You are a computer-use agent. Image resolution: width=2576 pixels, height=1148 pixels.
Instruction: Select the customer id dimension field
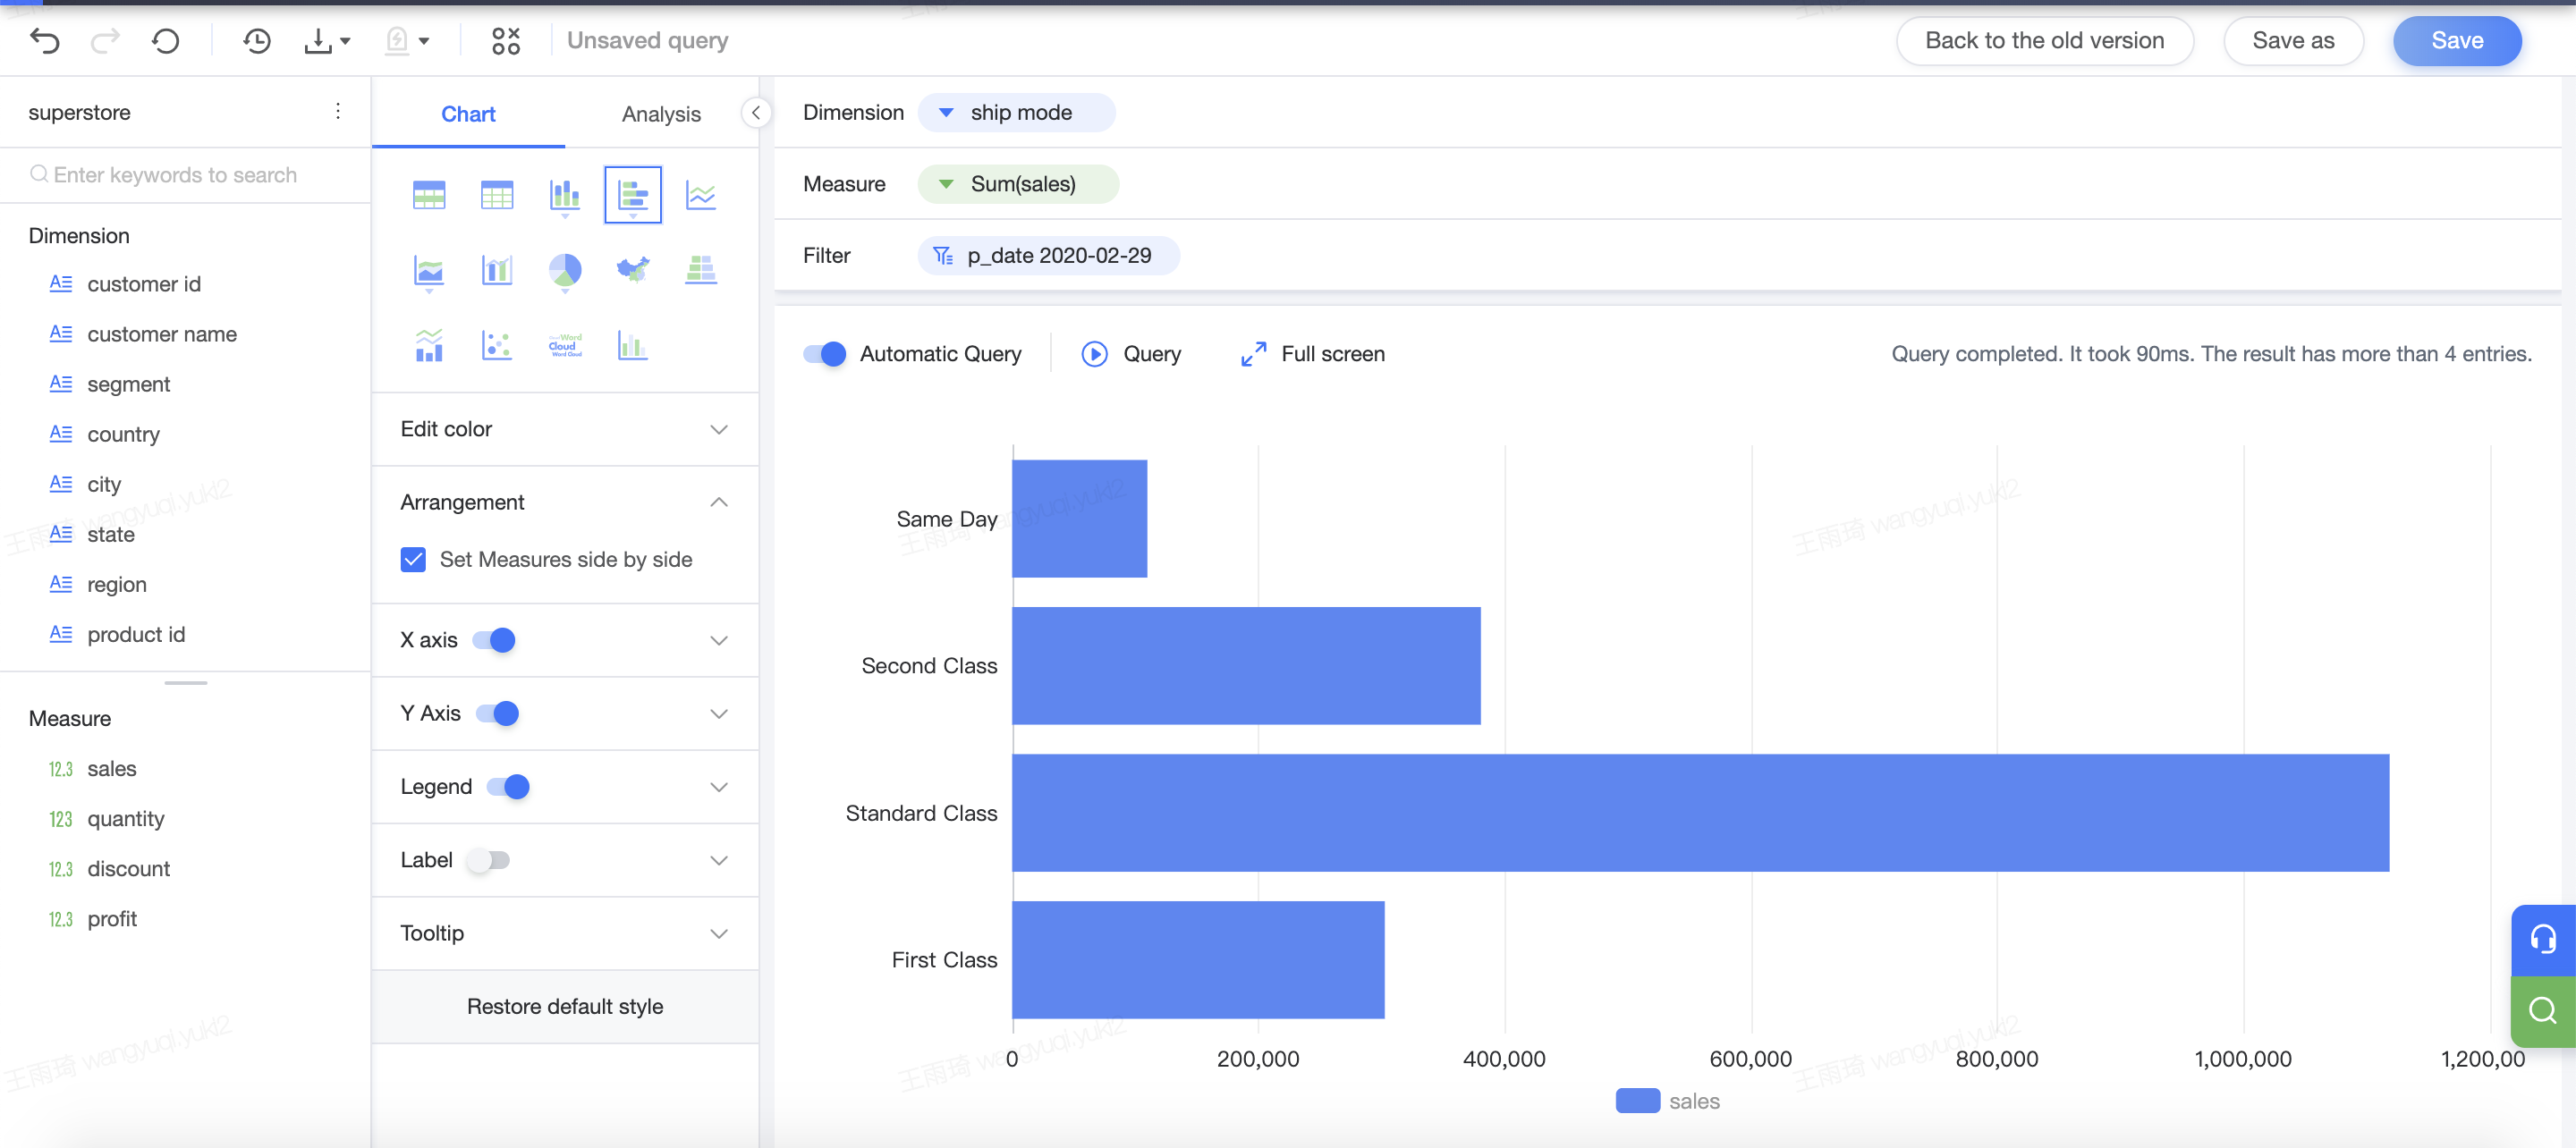point(143,284)
